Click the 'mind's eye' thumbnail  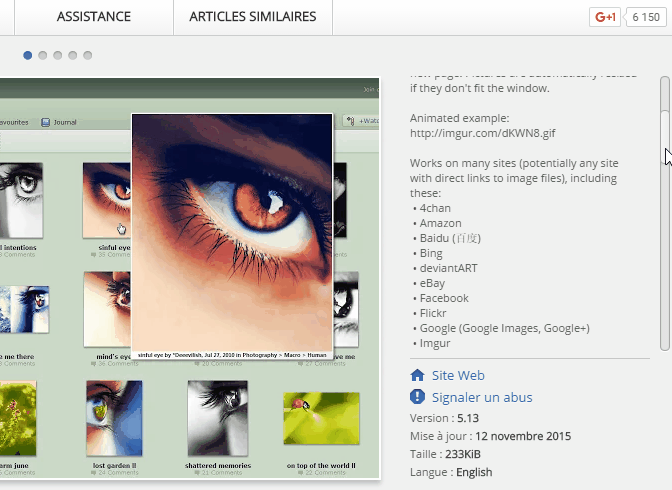click(x=108, y=309)
